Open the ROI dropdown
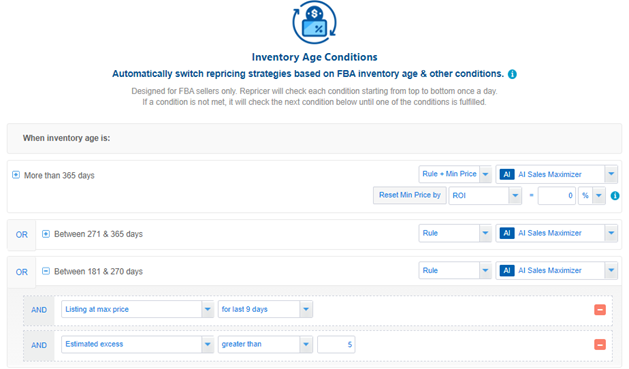The width and height of the screenshot is (629, 369). tap(485, 196)
